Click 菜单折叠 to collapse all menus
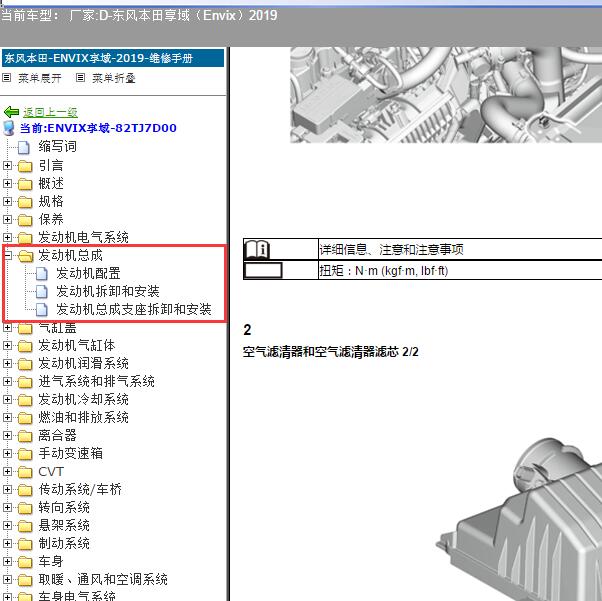This screenshot has width=602, height=601. pos(114,78)
